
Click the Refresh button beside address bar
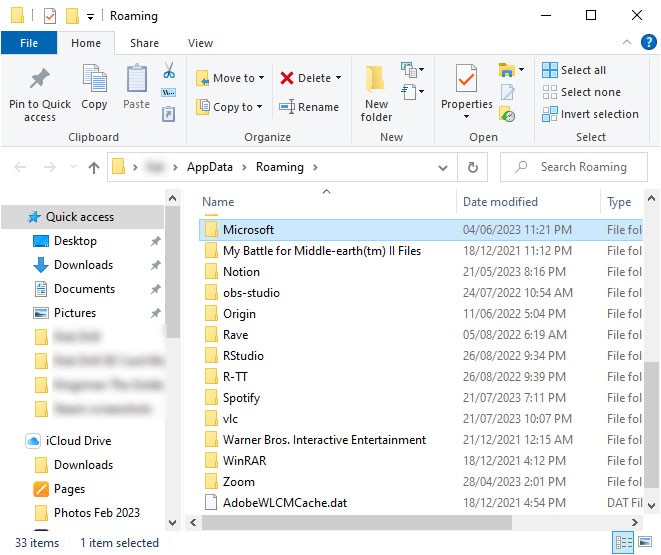click(473, 167)
